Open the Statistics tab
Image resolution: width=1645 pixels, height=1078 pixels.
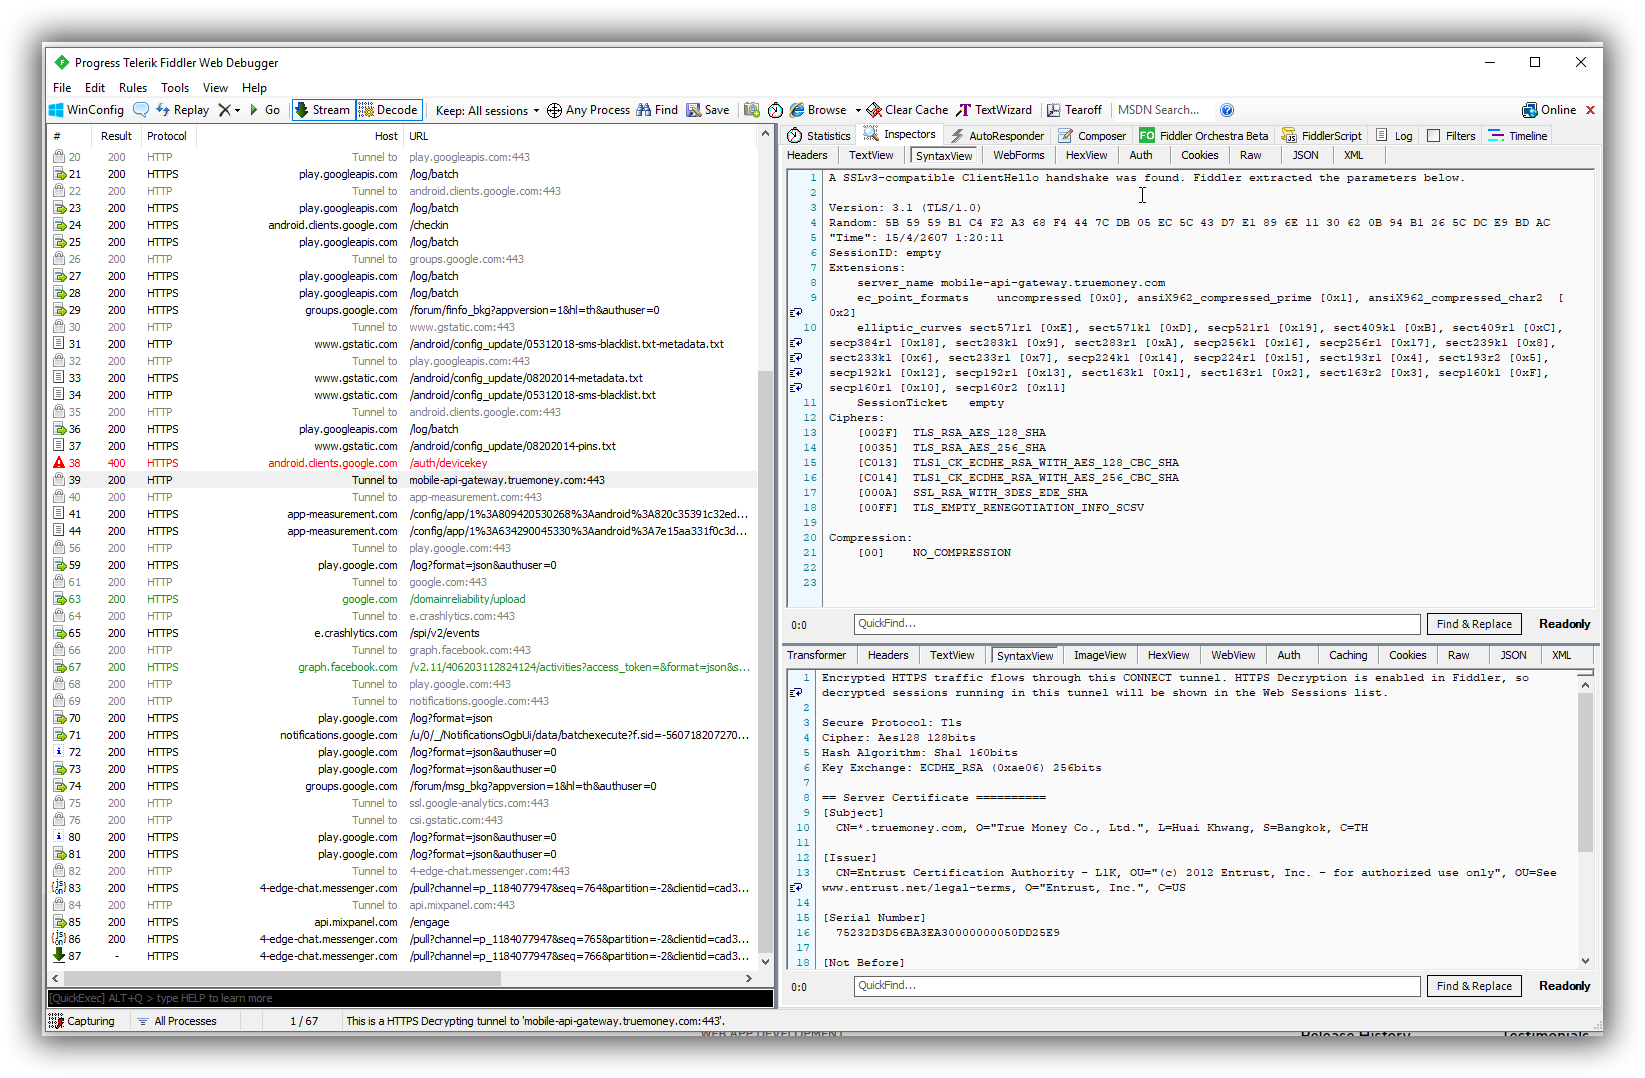click(819, 136)
